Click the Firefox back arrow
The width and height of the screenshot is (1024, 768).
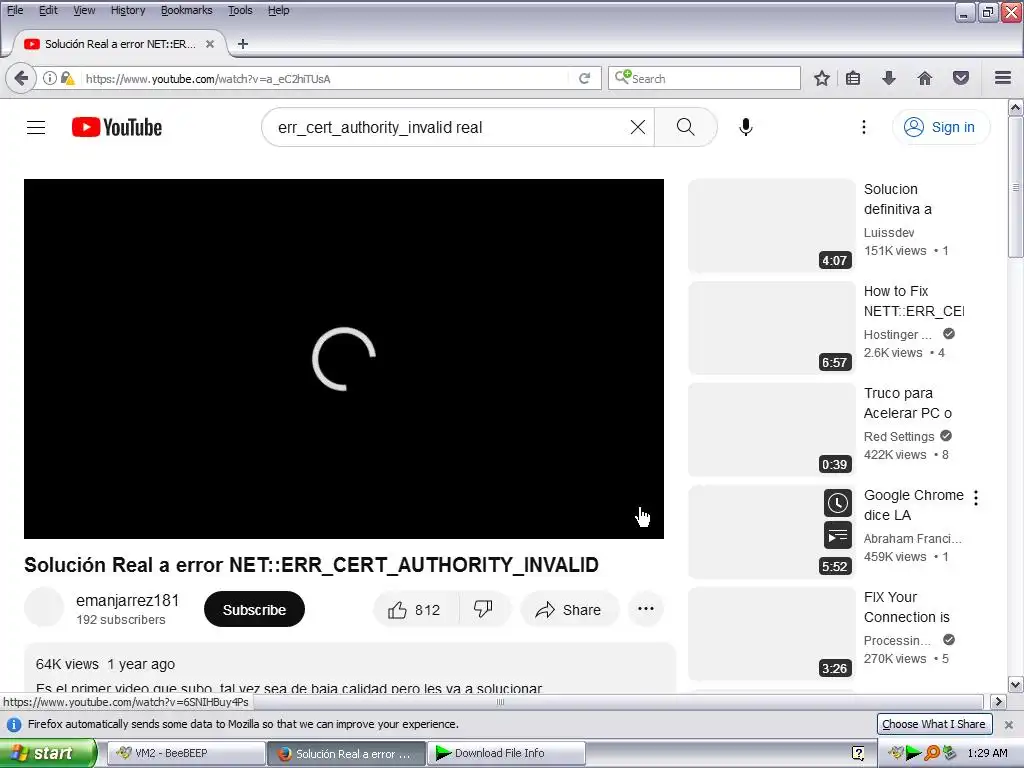[x=21, y=78]
